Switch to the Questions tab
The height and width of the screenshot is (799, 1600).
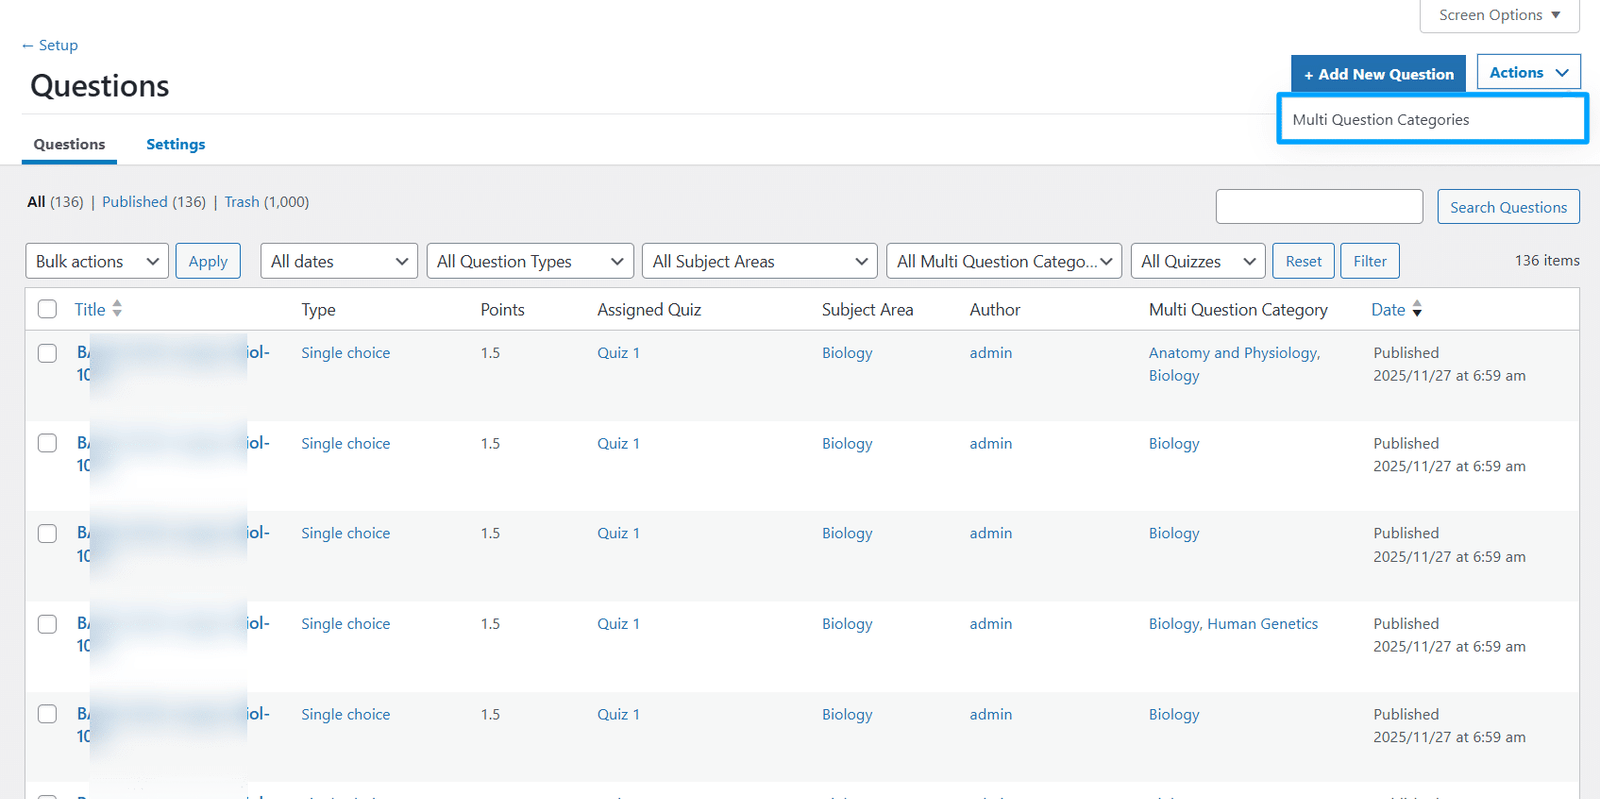point(69,144)
